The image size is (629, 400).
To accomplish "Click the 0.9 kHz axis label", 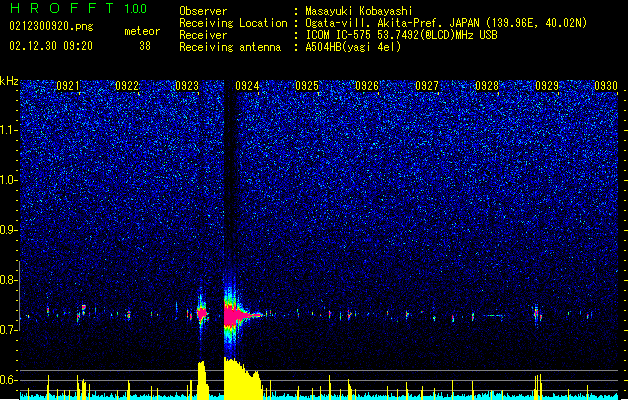I will (x=9, y=230).
